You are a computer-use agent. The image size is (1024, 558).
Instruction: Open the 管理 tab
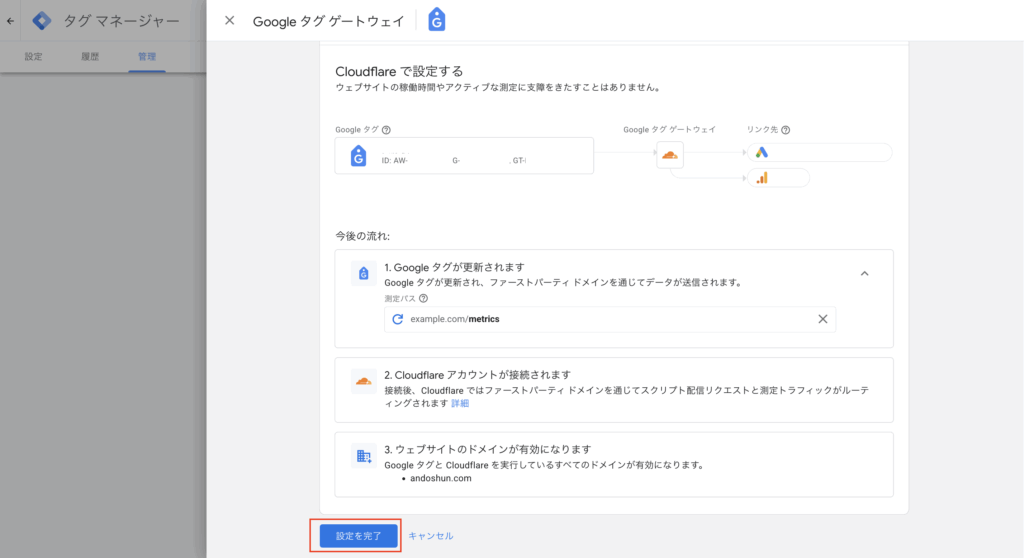coord(147,57)
